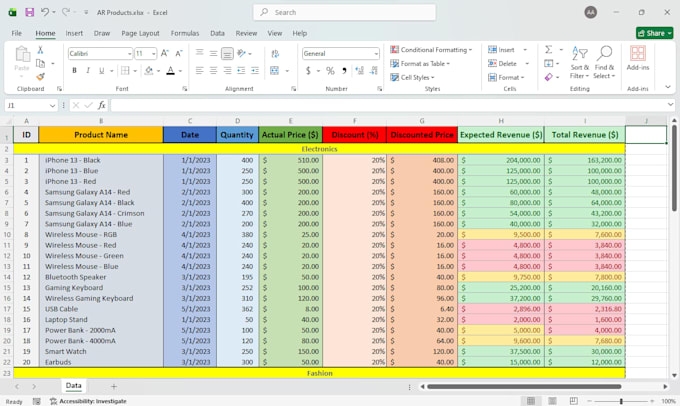Screen dimensions: 680x406
Task: Apply Comma Style format
Action: point(344,70)
